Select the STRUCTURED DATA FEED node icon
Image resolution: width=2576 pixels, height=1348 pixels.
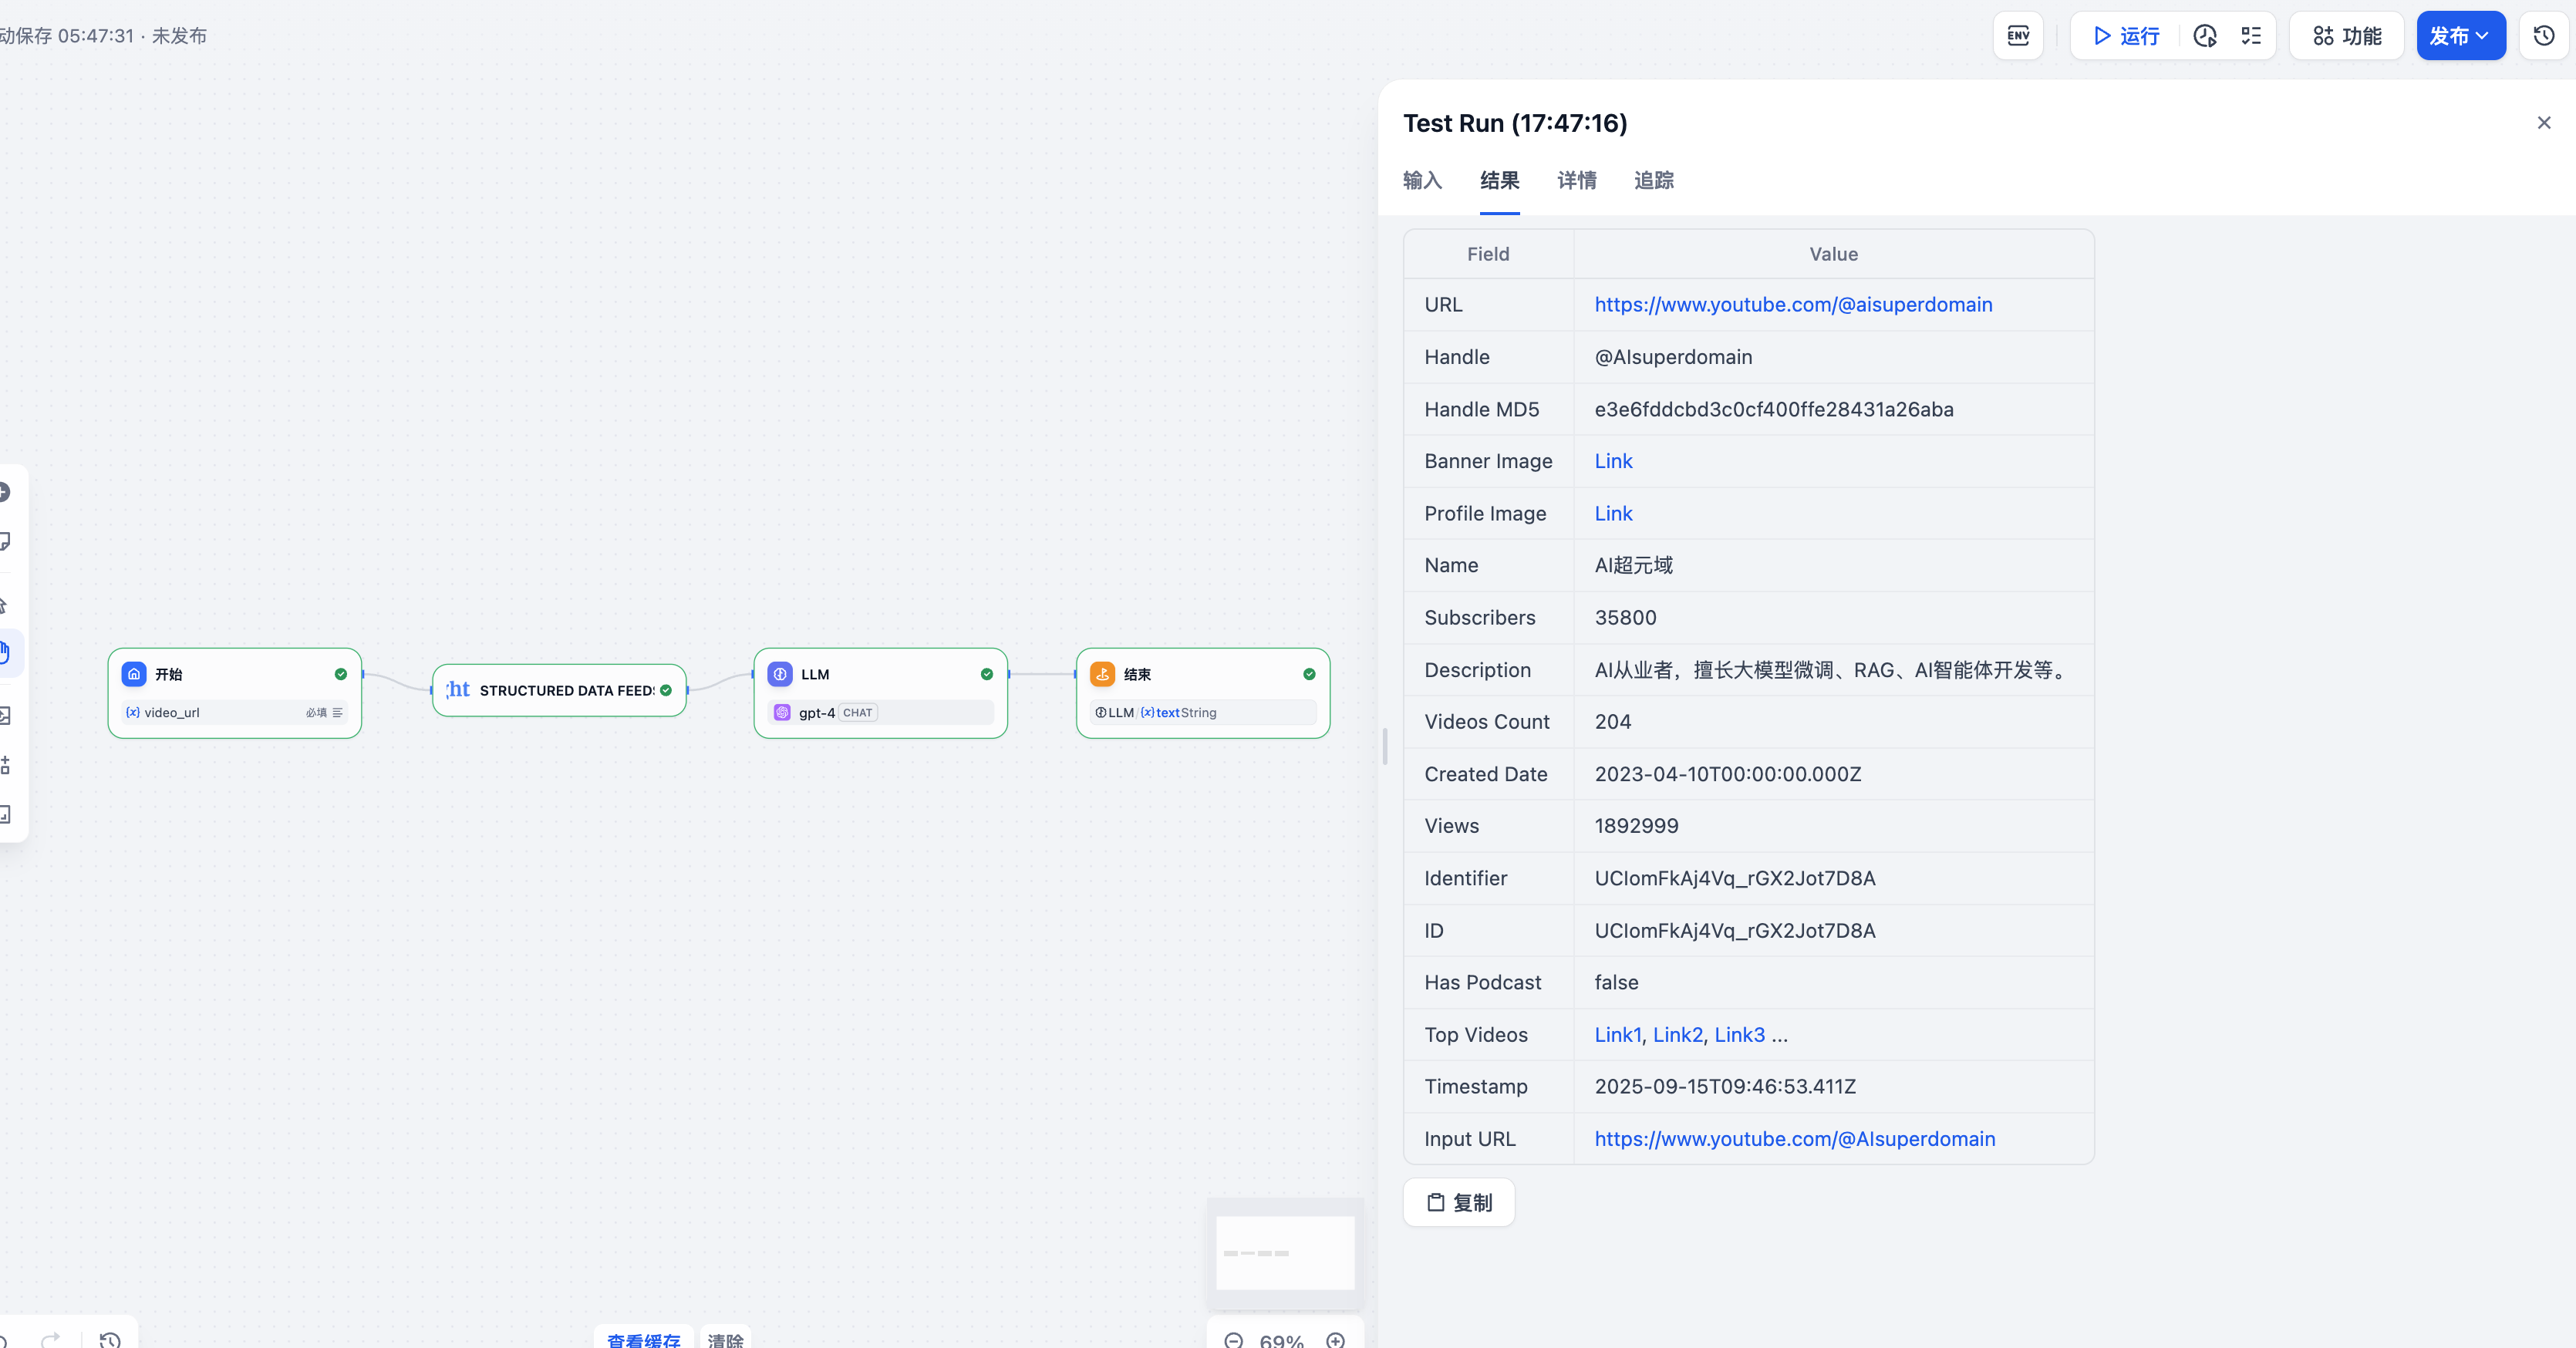[x=458, y=690]
